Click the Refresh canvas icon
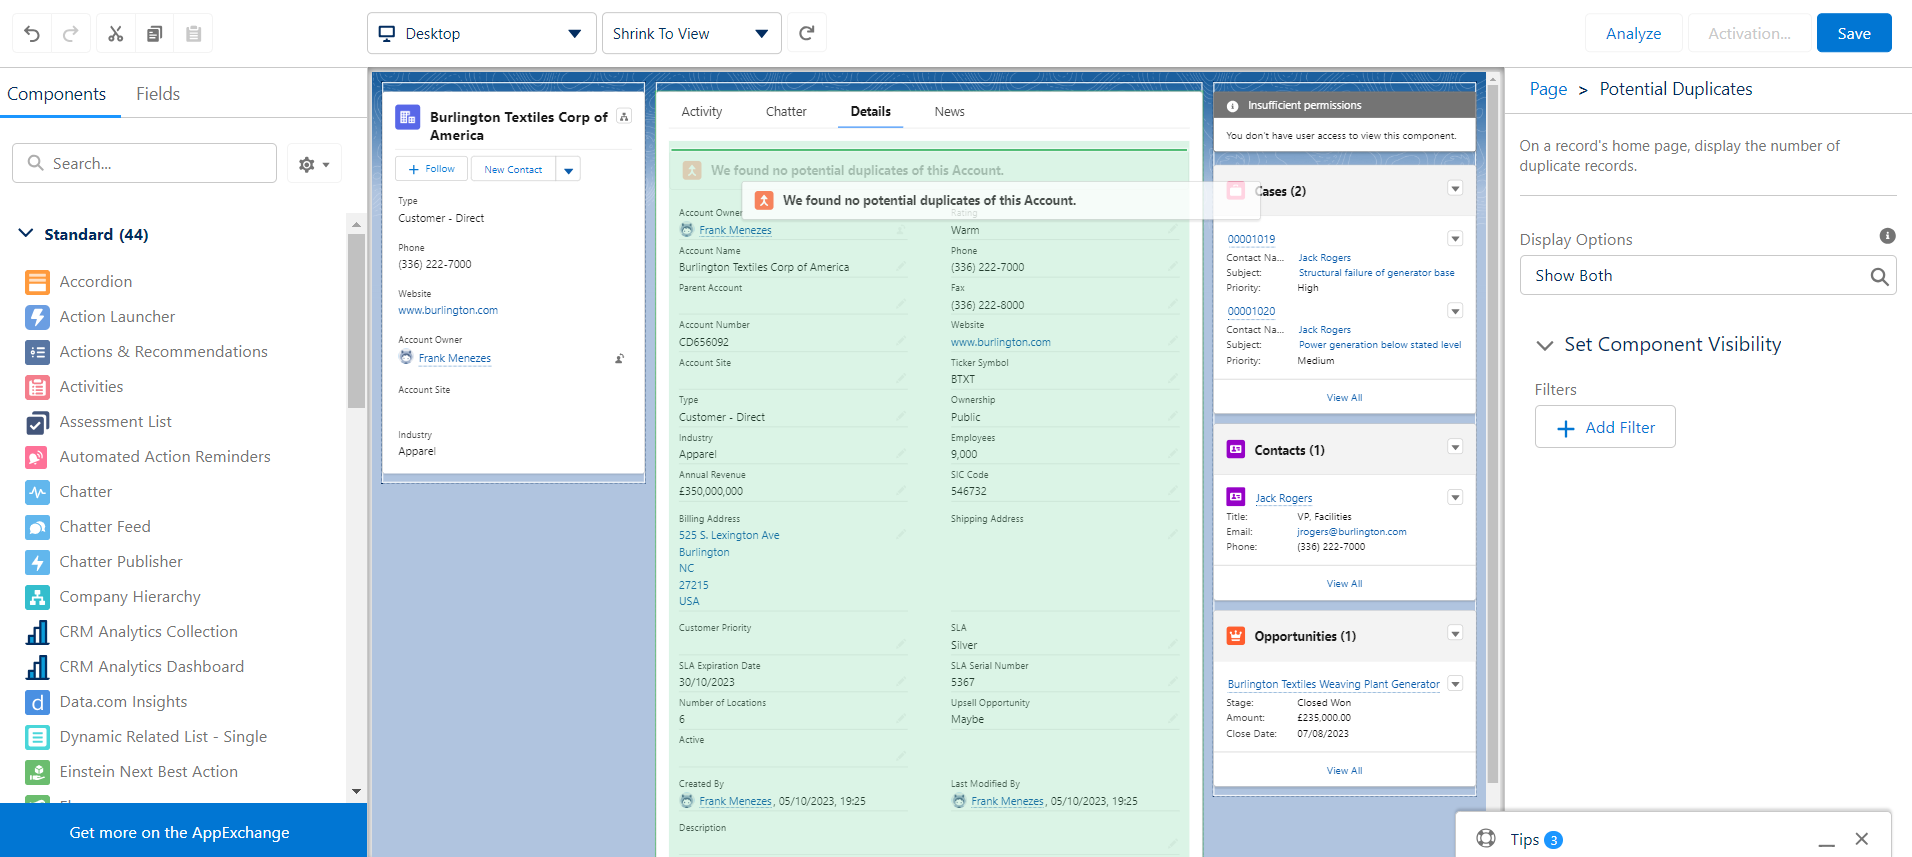Screen dimensions: 1912x857 coord(807,33)
